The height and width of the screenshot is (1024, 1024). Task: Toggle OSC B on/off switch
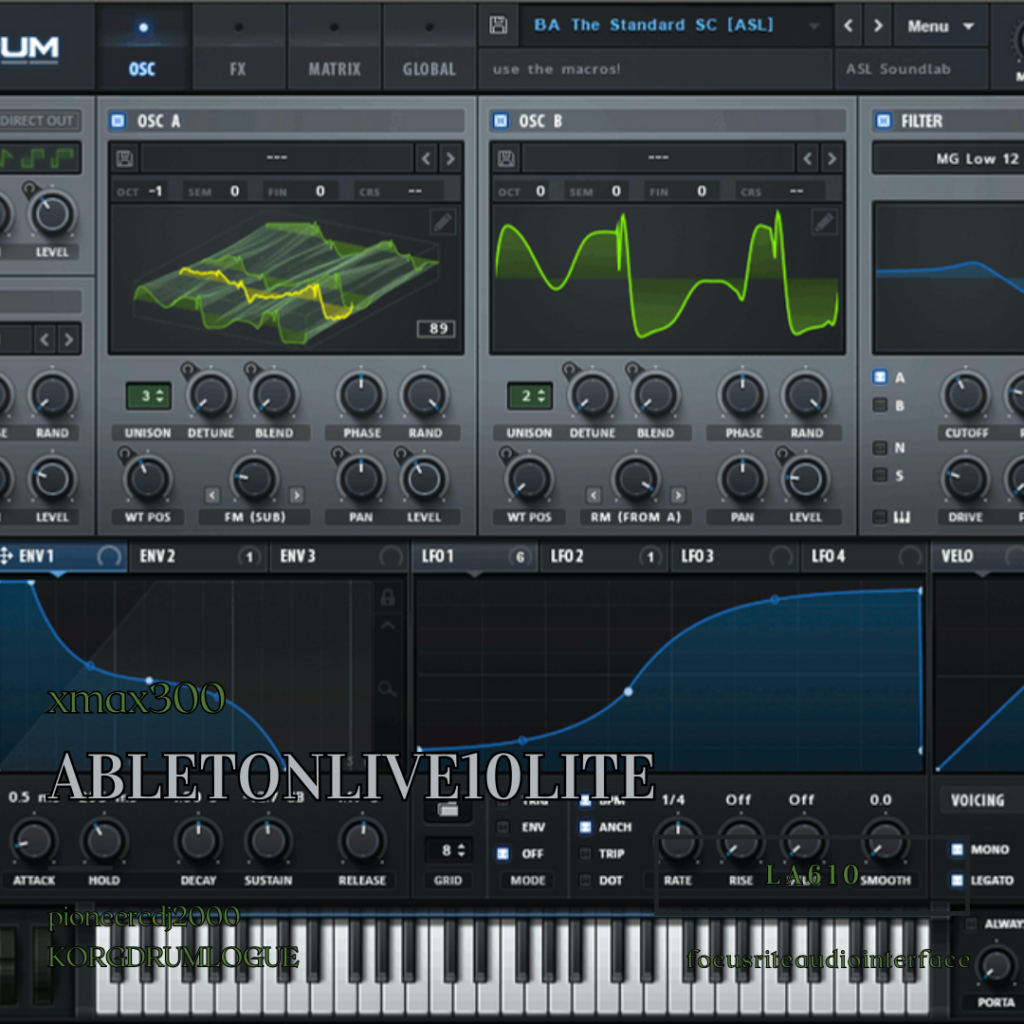(x=500, y=121)
